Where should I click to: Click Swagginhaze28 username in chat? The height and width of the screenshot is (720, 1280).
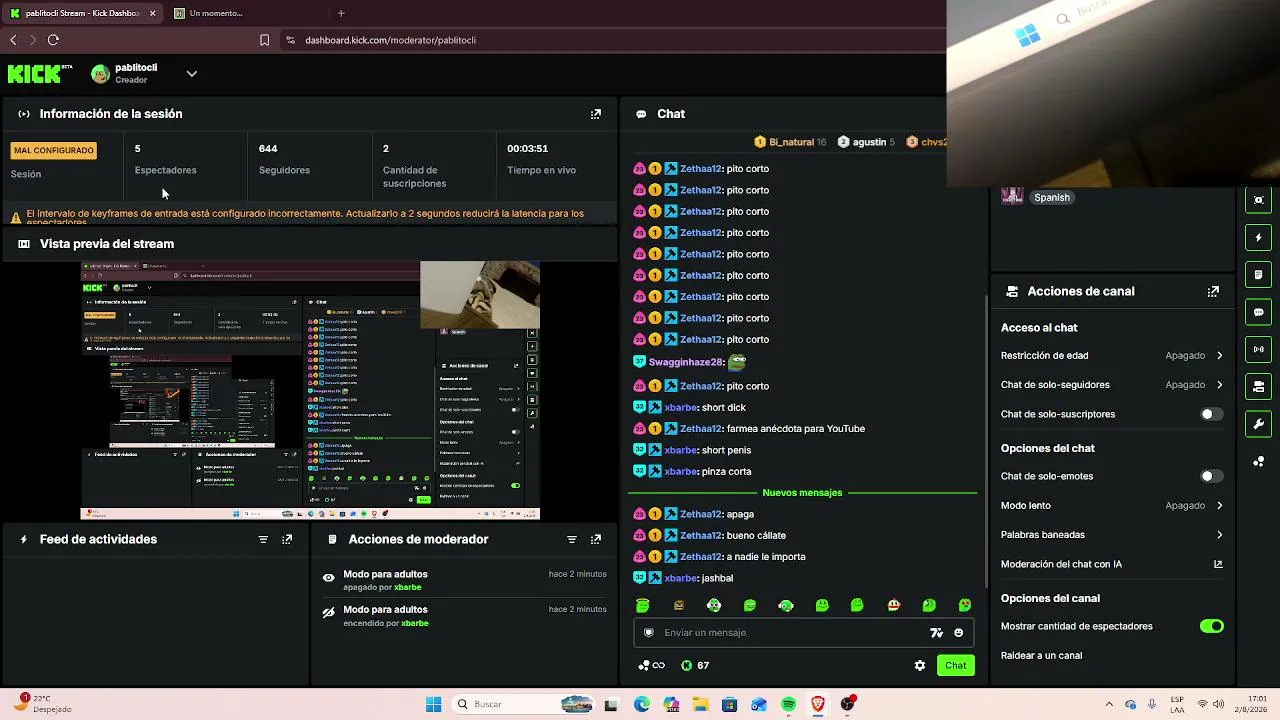tap(685, 363)
